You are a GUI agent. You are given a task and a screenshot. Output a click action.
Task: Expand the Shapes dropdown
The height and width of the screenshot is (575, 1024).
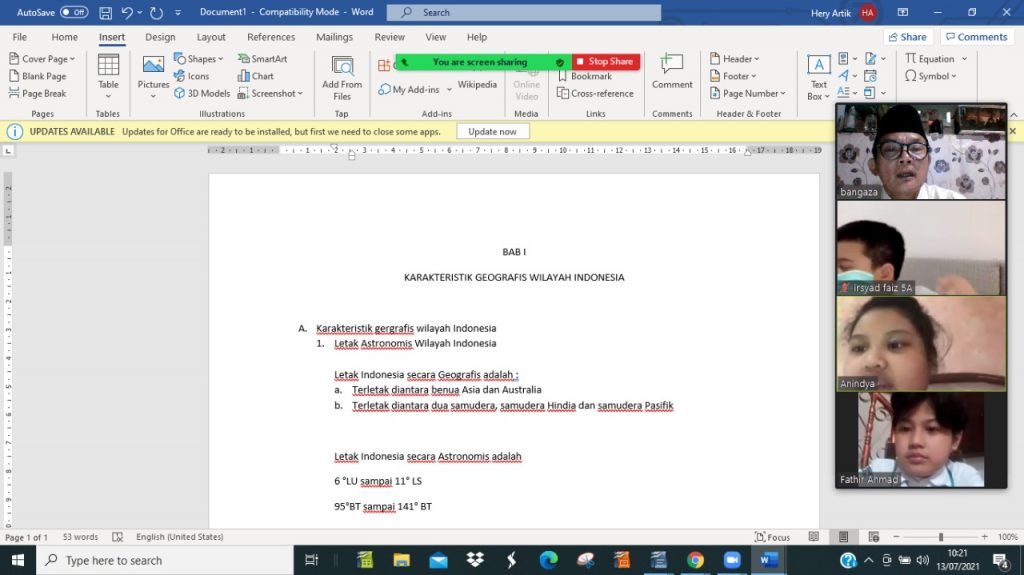[199, 59]
